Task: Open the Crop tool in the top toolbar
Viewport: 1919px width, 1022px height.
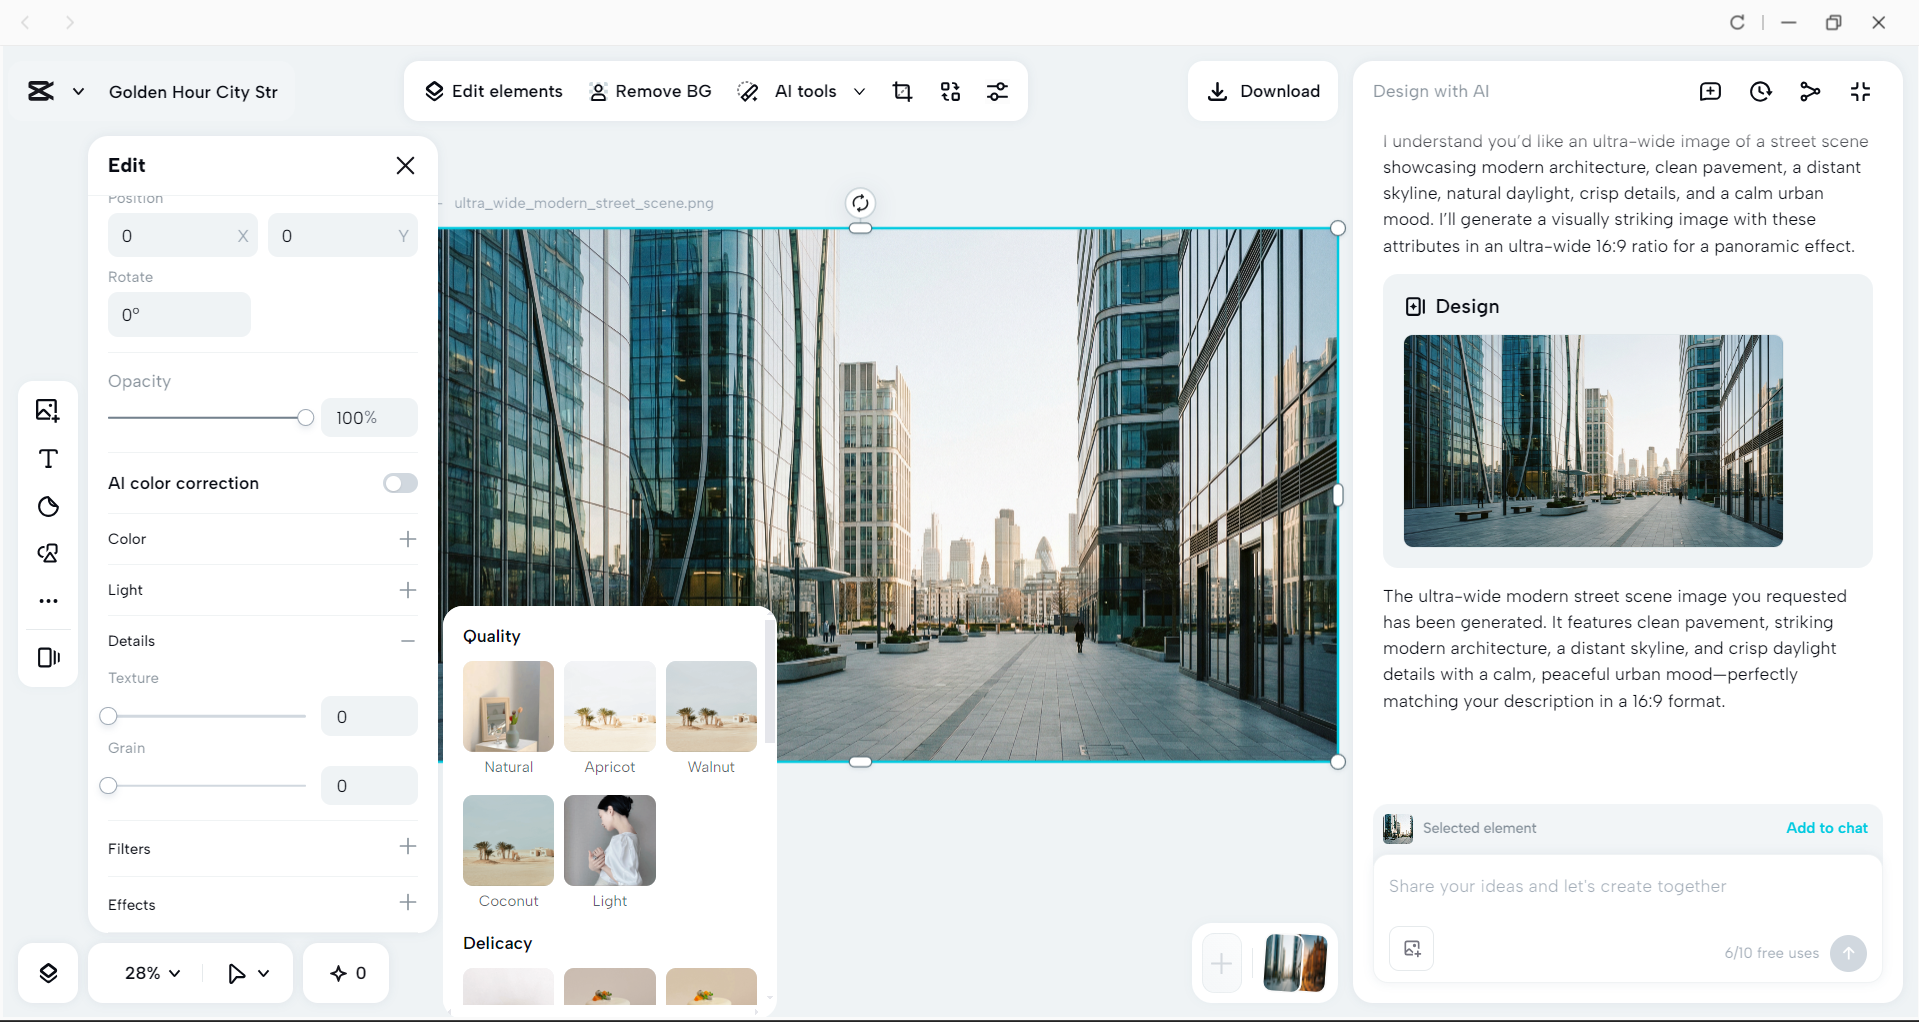Action: (902, 91)
